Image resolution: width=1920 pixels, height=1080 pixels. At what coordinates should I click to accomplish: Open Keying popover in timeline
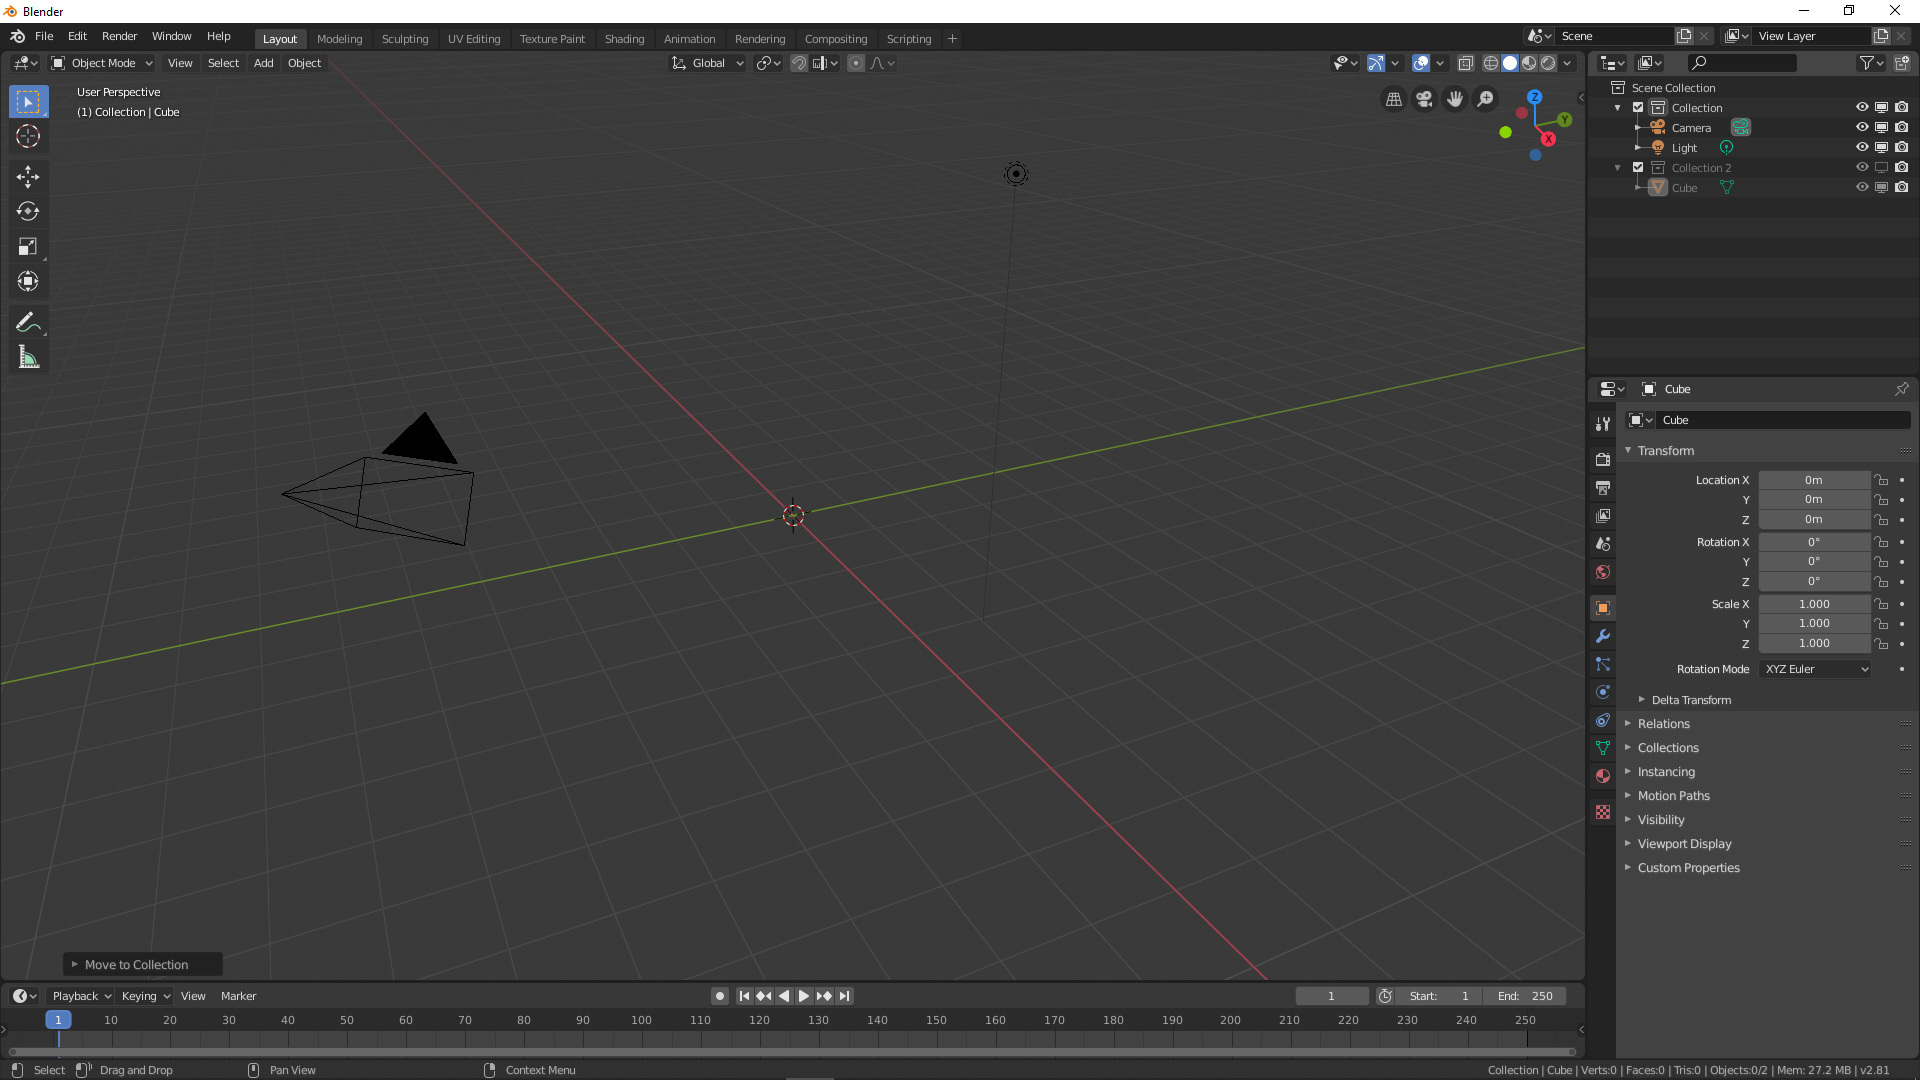click(145, 996)
